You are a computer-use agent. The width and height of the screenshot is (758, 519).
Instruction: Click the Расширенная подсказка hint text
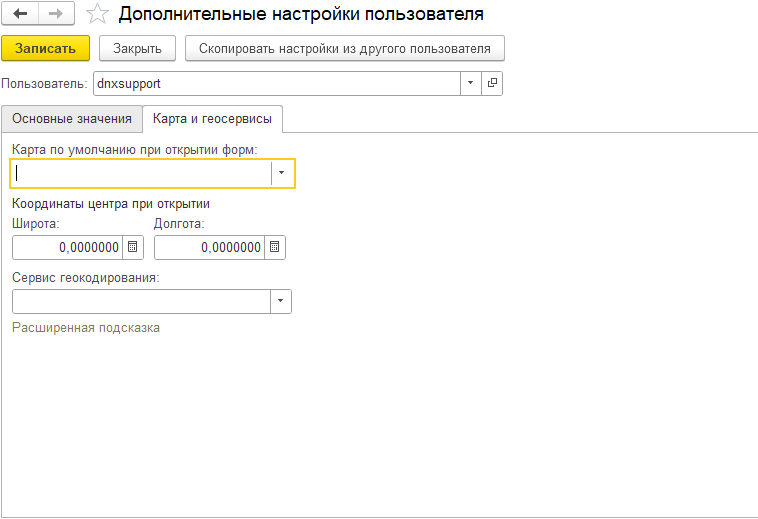tap(86, 328)
